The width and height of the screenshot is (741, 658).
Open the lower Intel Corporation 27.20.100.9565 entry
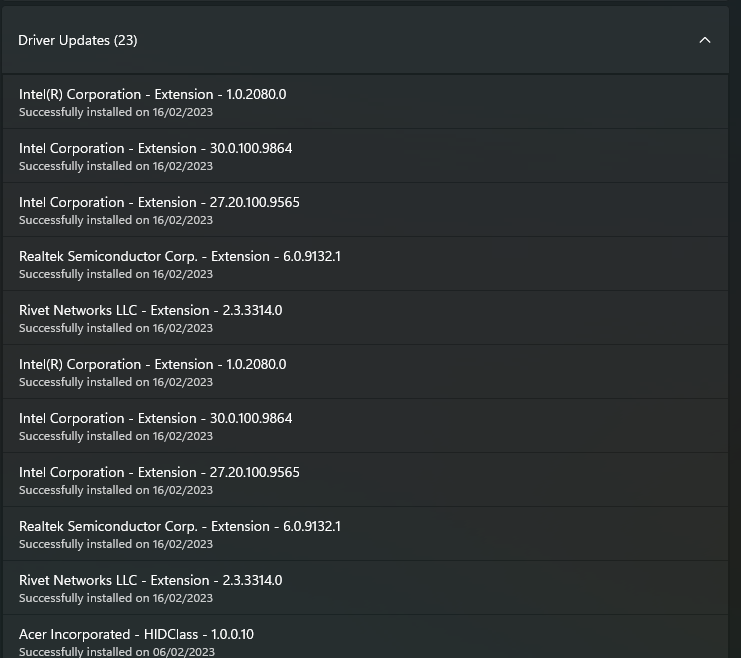click(x=365, y=479)
